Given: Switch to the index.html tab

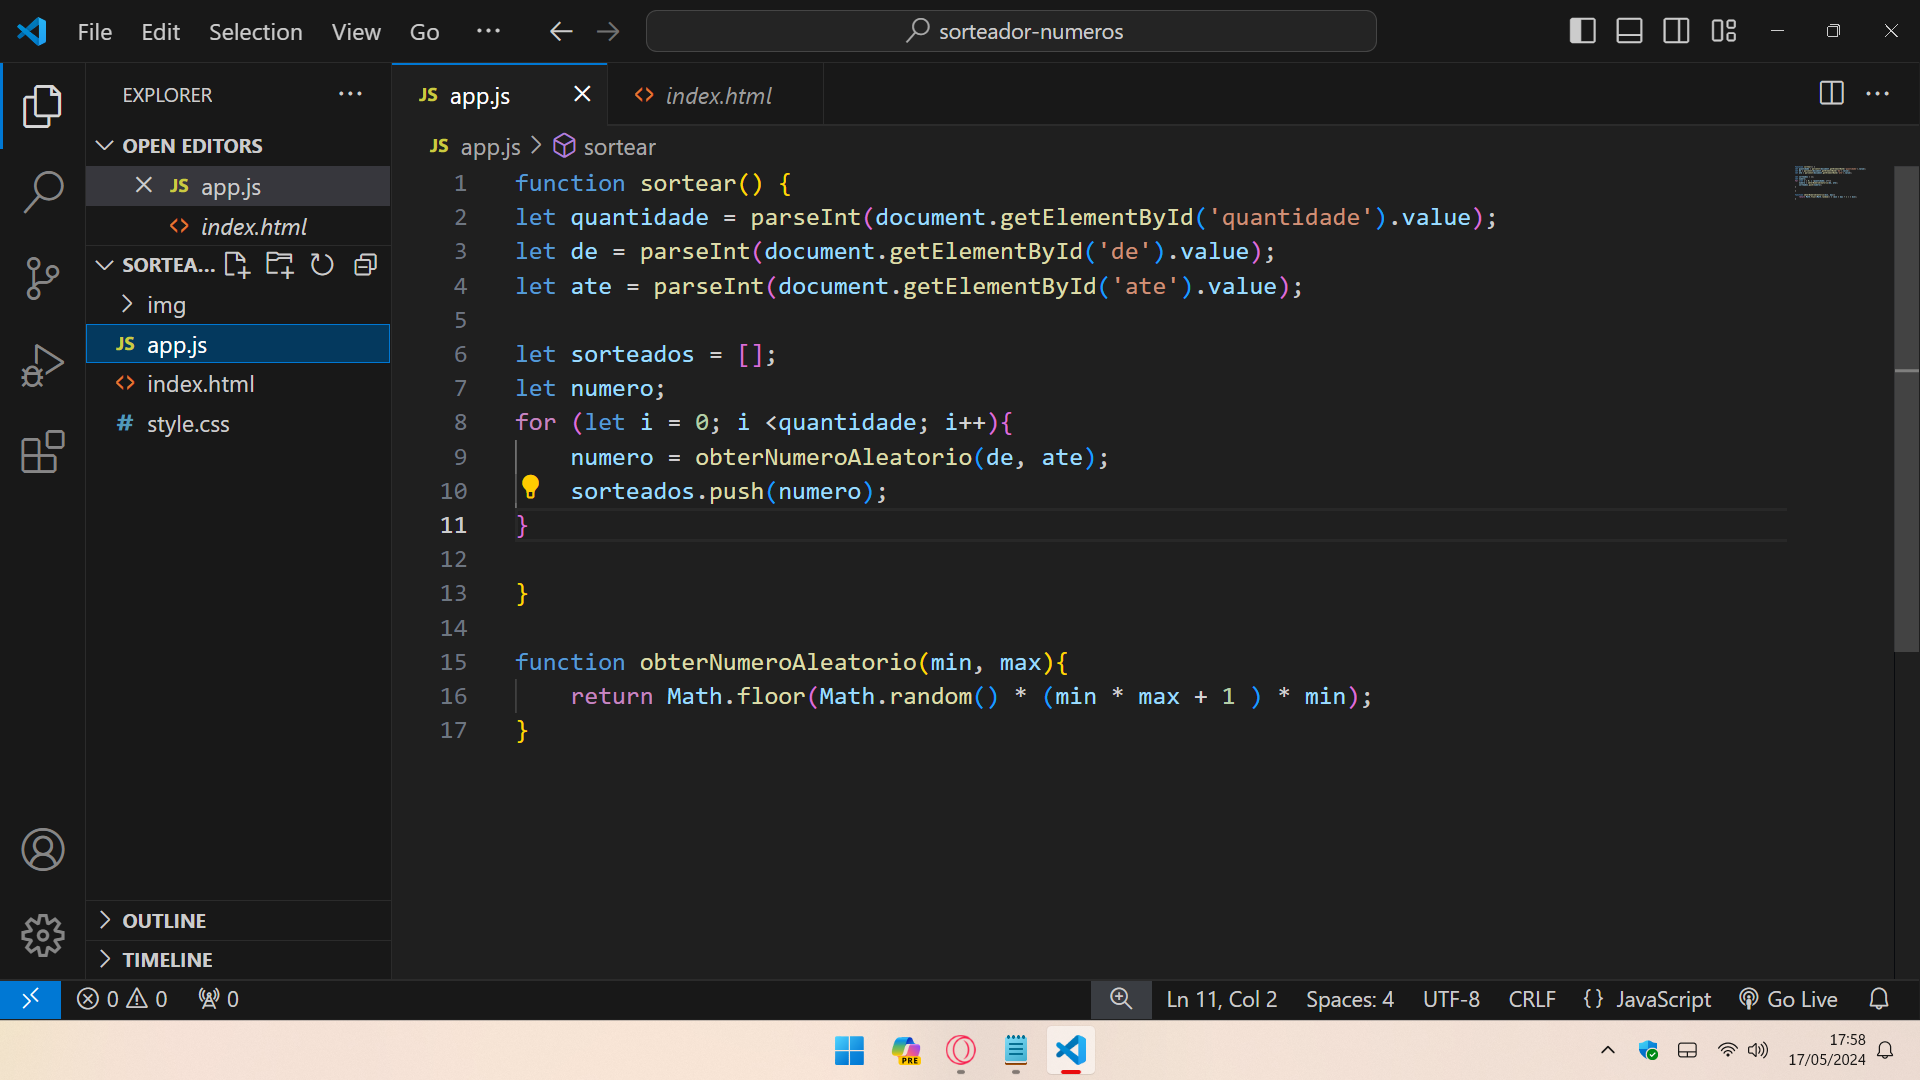Looking at the screenshot, I should 716,95.
